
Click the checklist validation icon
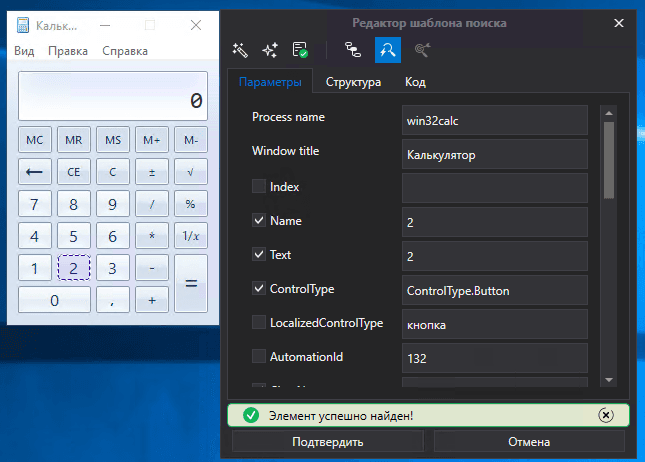tap(300, 49)
